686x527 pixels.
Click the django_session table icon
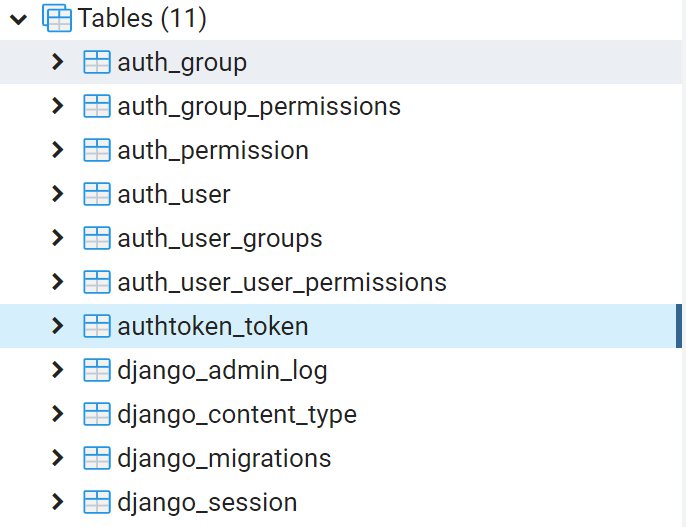click(x=97, y=502)
